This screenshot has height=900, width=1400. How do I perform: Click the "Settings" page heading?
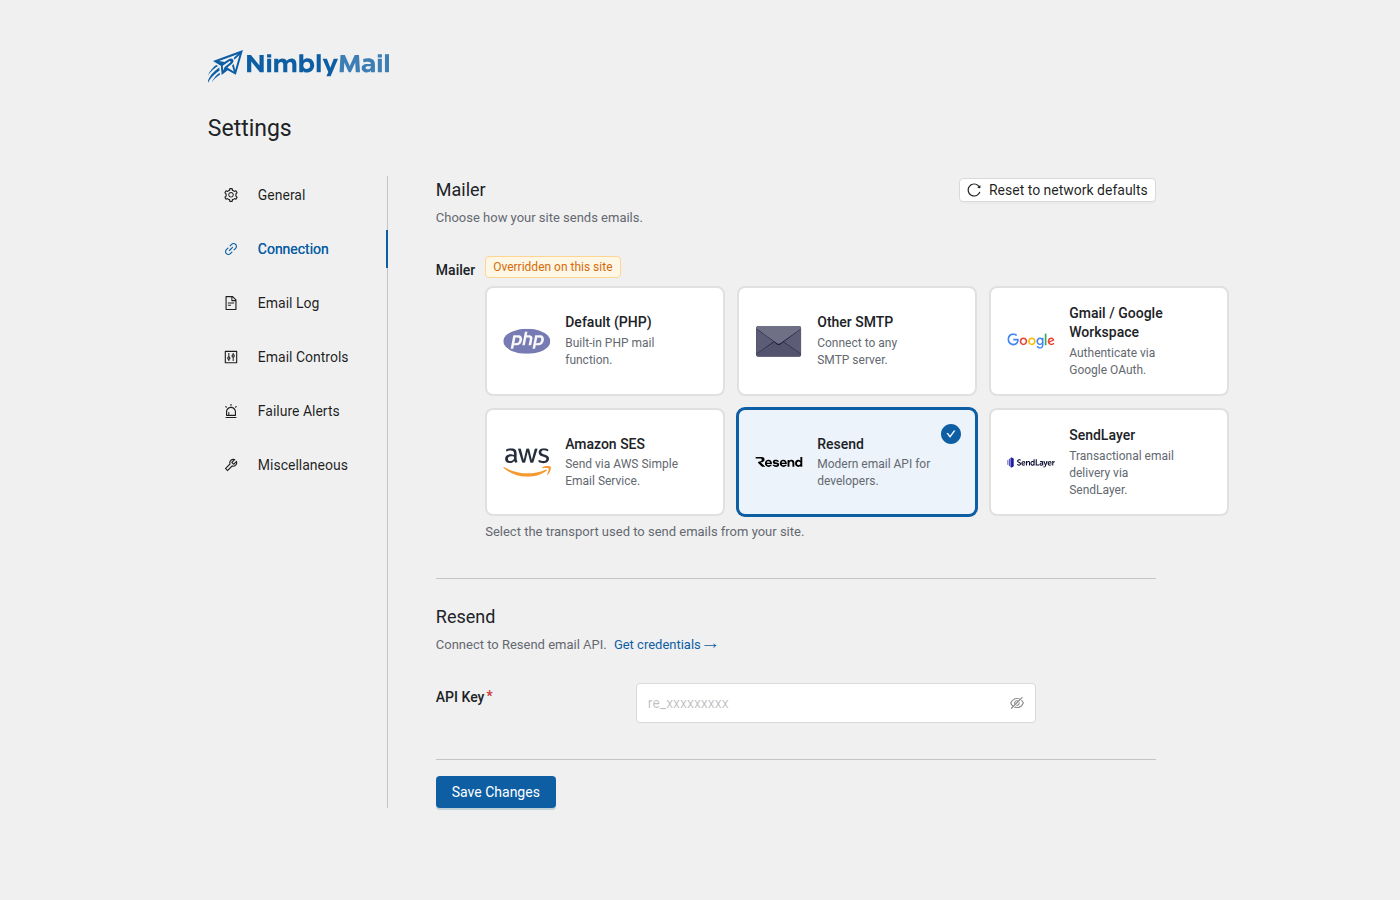[x=250, y=128]
